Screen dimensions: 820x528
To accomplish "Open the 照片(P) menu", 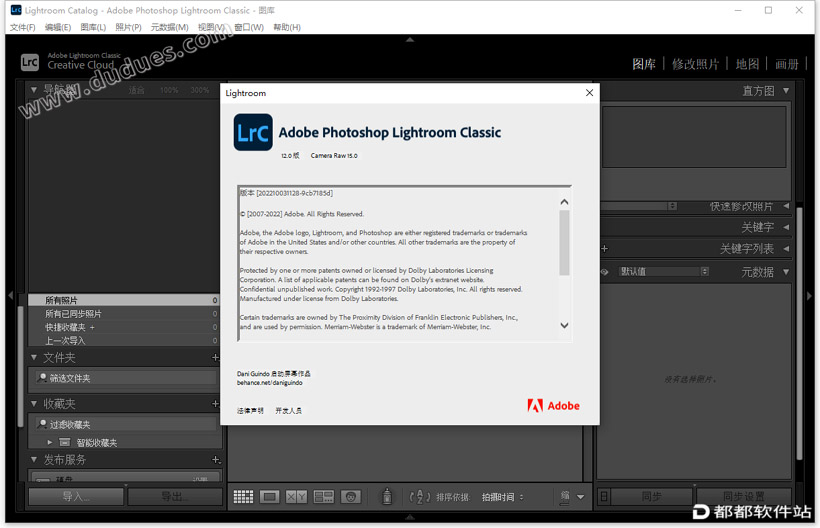I will click(x=128, y=27).
